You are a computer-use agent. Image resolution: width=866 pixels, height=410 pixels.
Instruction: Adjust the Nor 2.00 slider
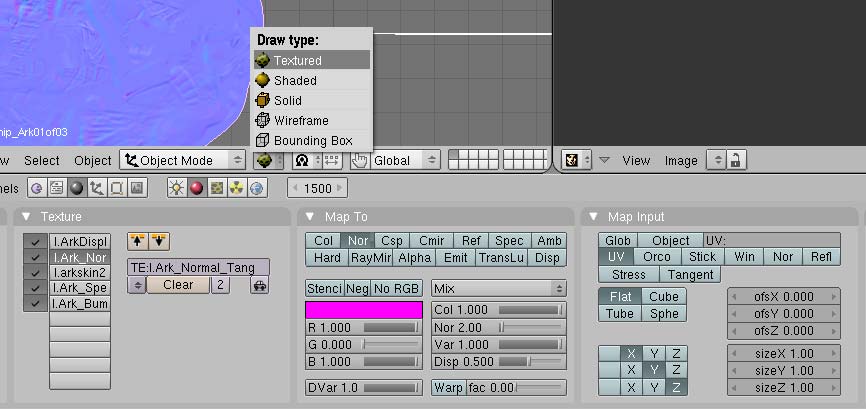pos(499,328)
